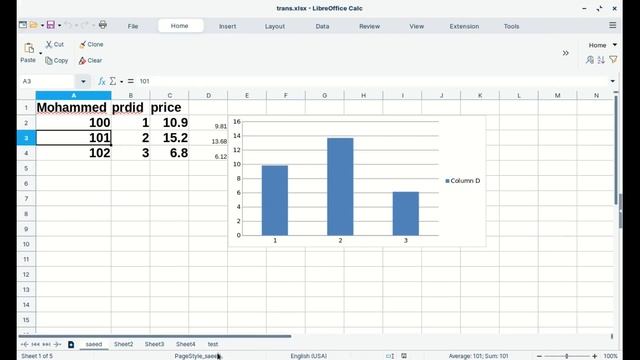
Task: Switch to Sheet4 tab
Action: (x=185, y=344)
